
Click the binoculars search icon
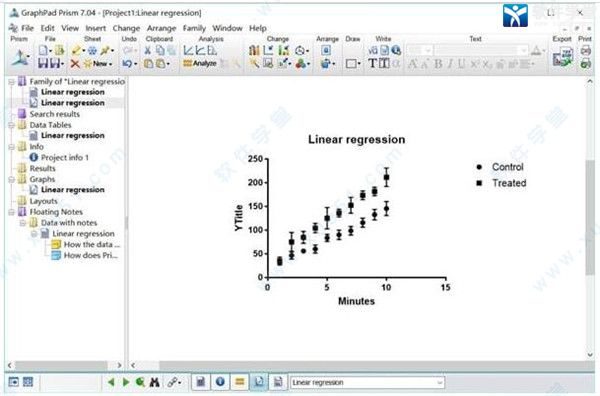point(155,382)
